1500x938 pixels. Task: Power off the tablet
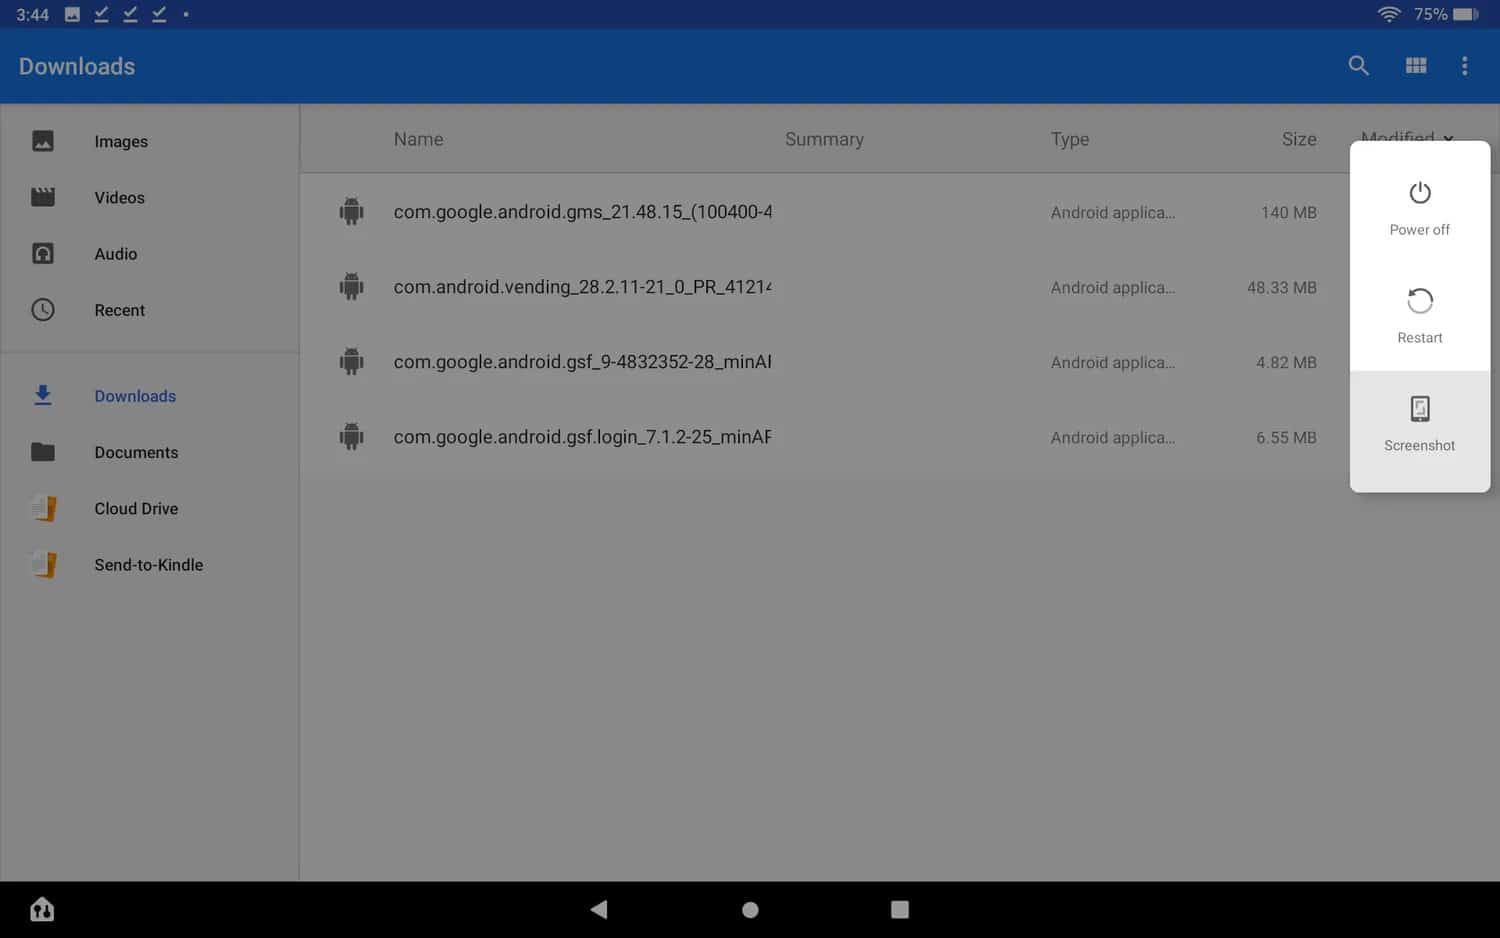pyautogui.click(x=1419, y=207)
